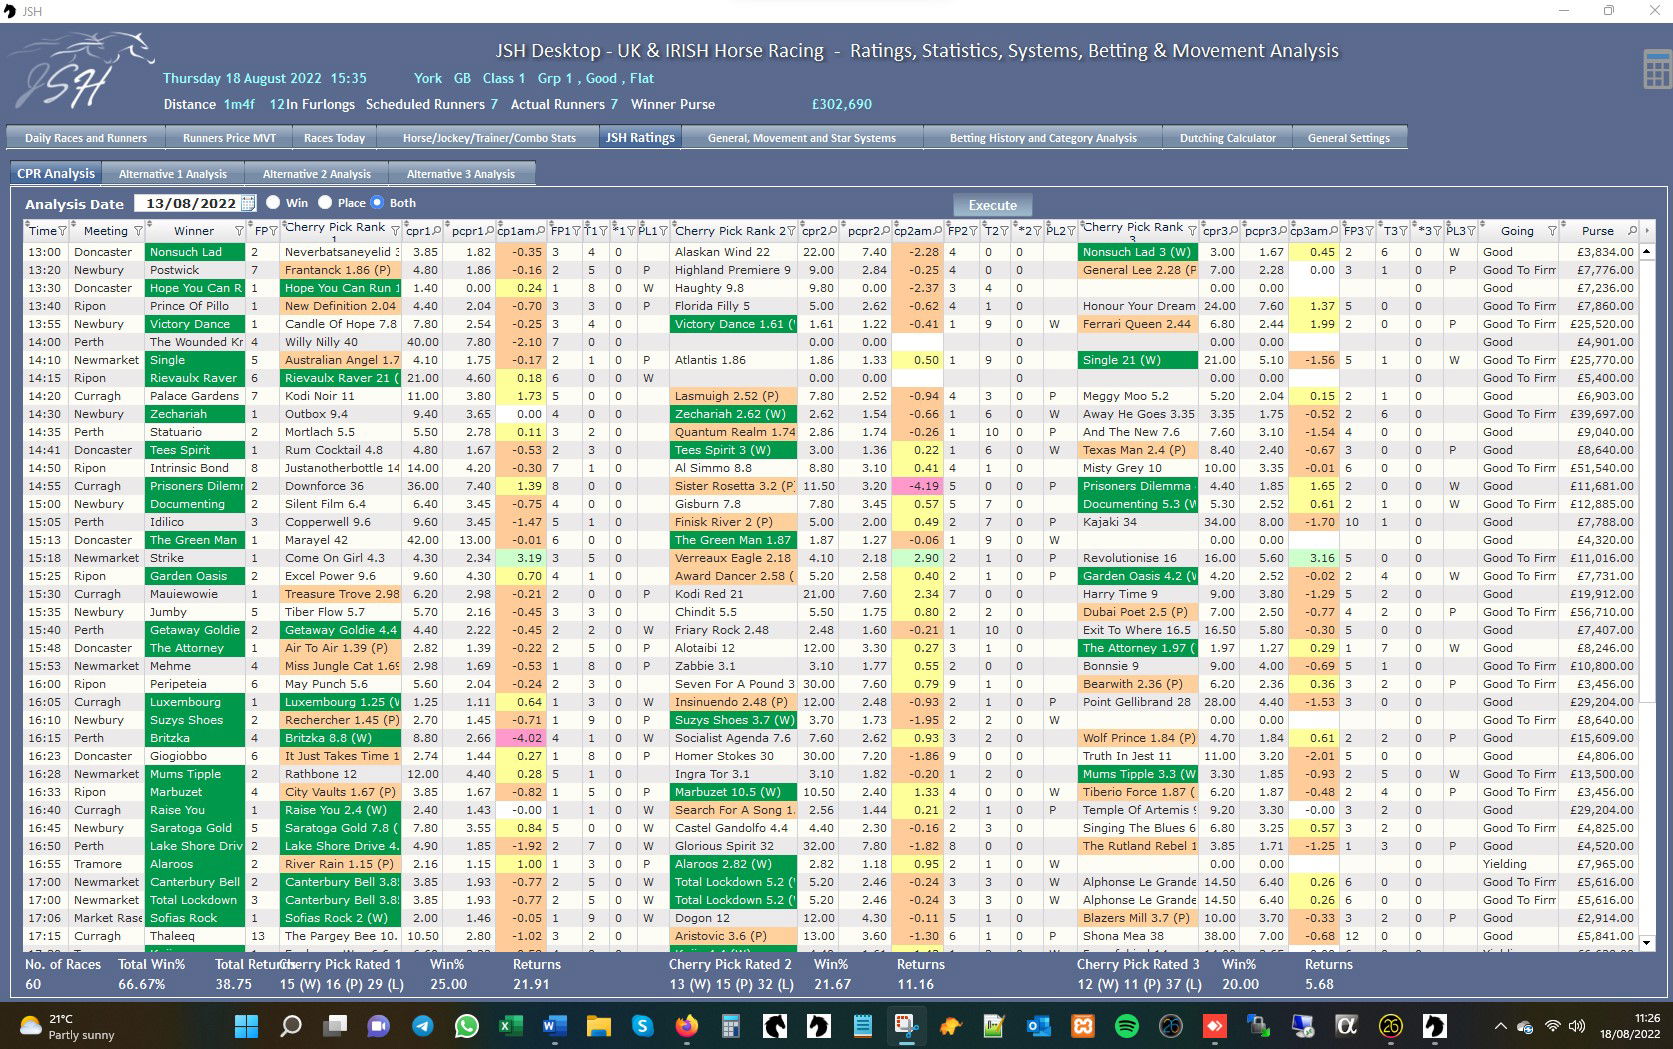Click table scrollbar up arrow
The image size is (1673, 1049).
coord(1647,252)
